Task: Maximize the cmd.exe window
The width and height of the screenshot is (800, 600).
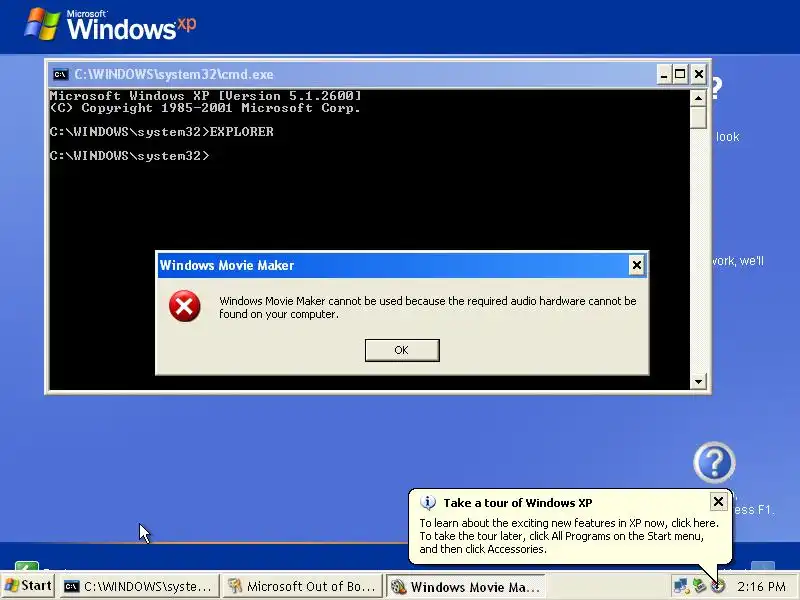Action: click(x=680, y=74)
